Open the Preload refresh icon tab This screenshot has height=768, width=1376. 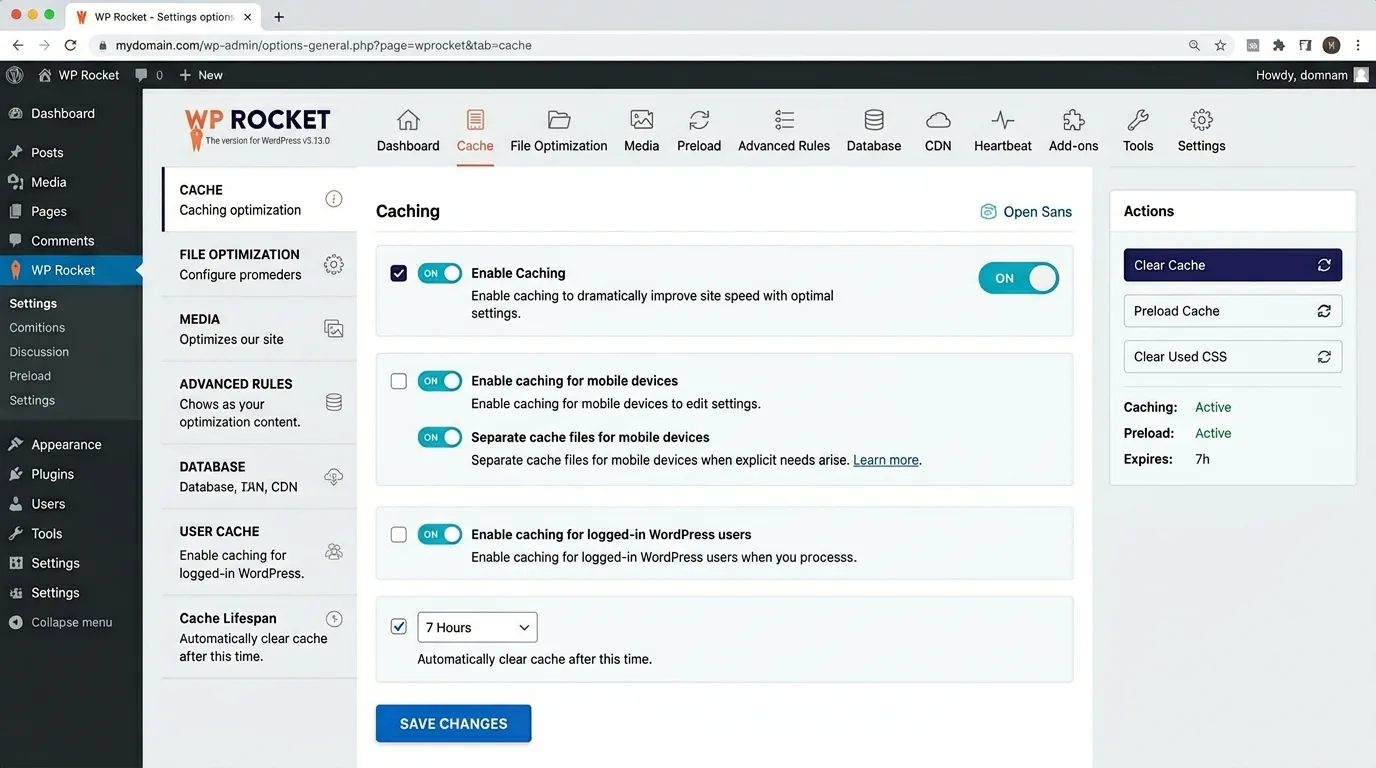click(x=699, y=120)
